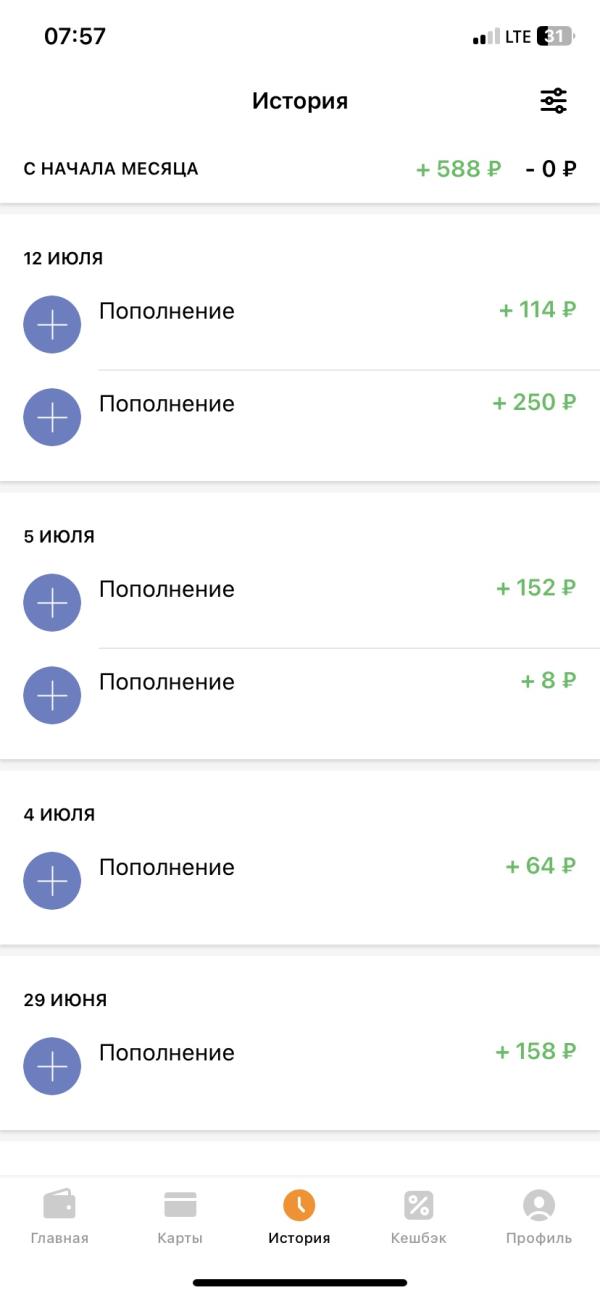Open the Пополнение +250 ₽ transaction
The image size is (600, 1297).
(300, 417)
